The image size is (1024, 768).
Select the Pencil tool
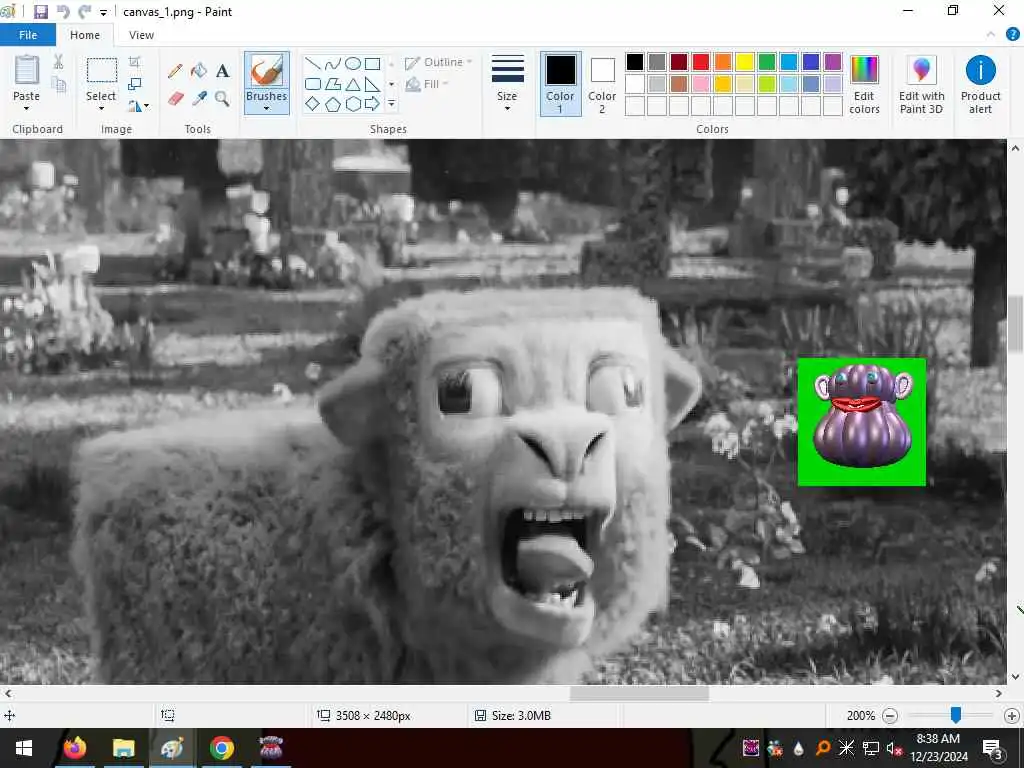pyautogui.click(x=174, y=71)
